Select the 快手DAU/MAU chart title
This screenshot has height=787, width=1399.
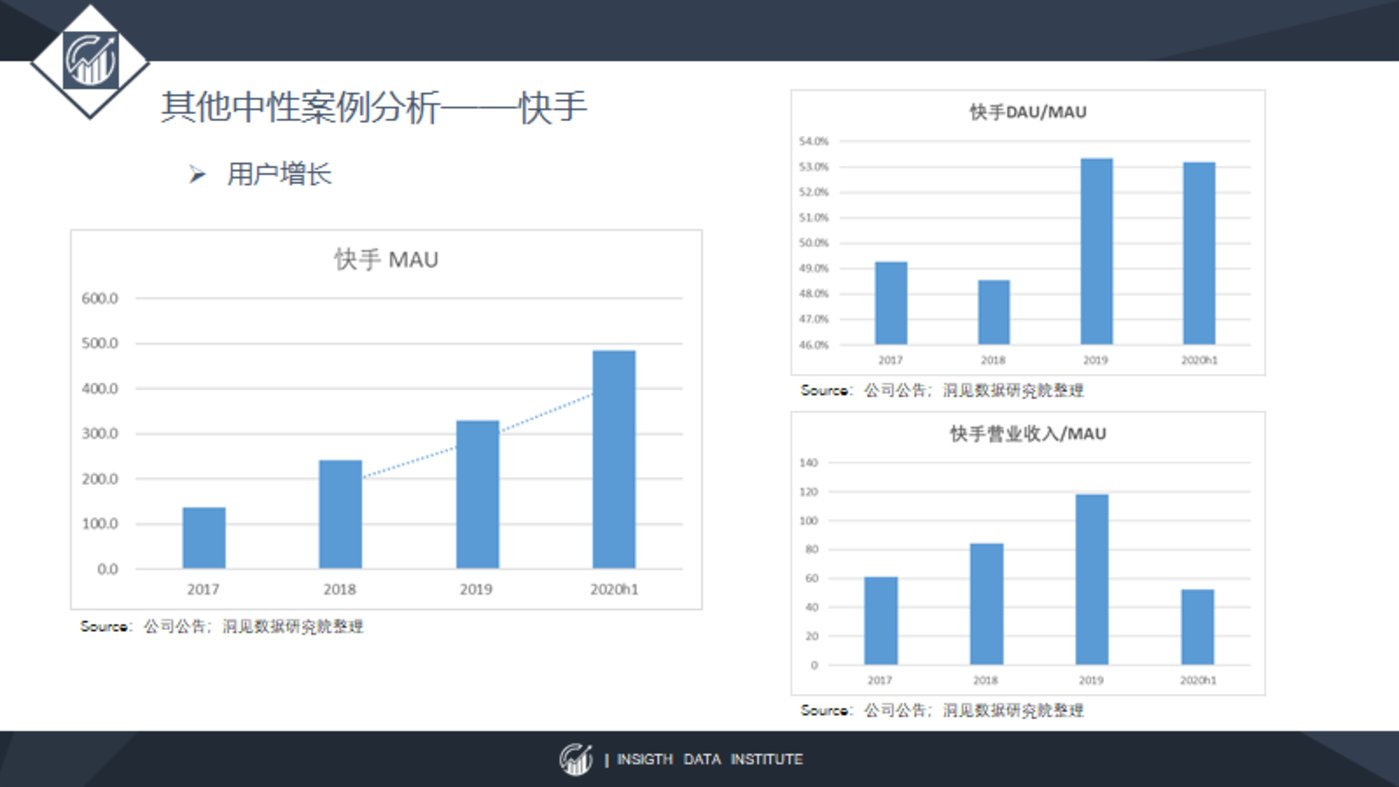coord(1027,112)
